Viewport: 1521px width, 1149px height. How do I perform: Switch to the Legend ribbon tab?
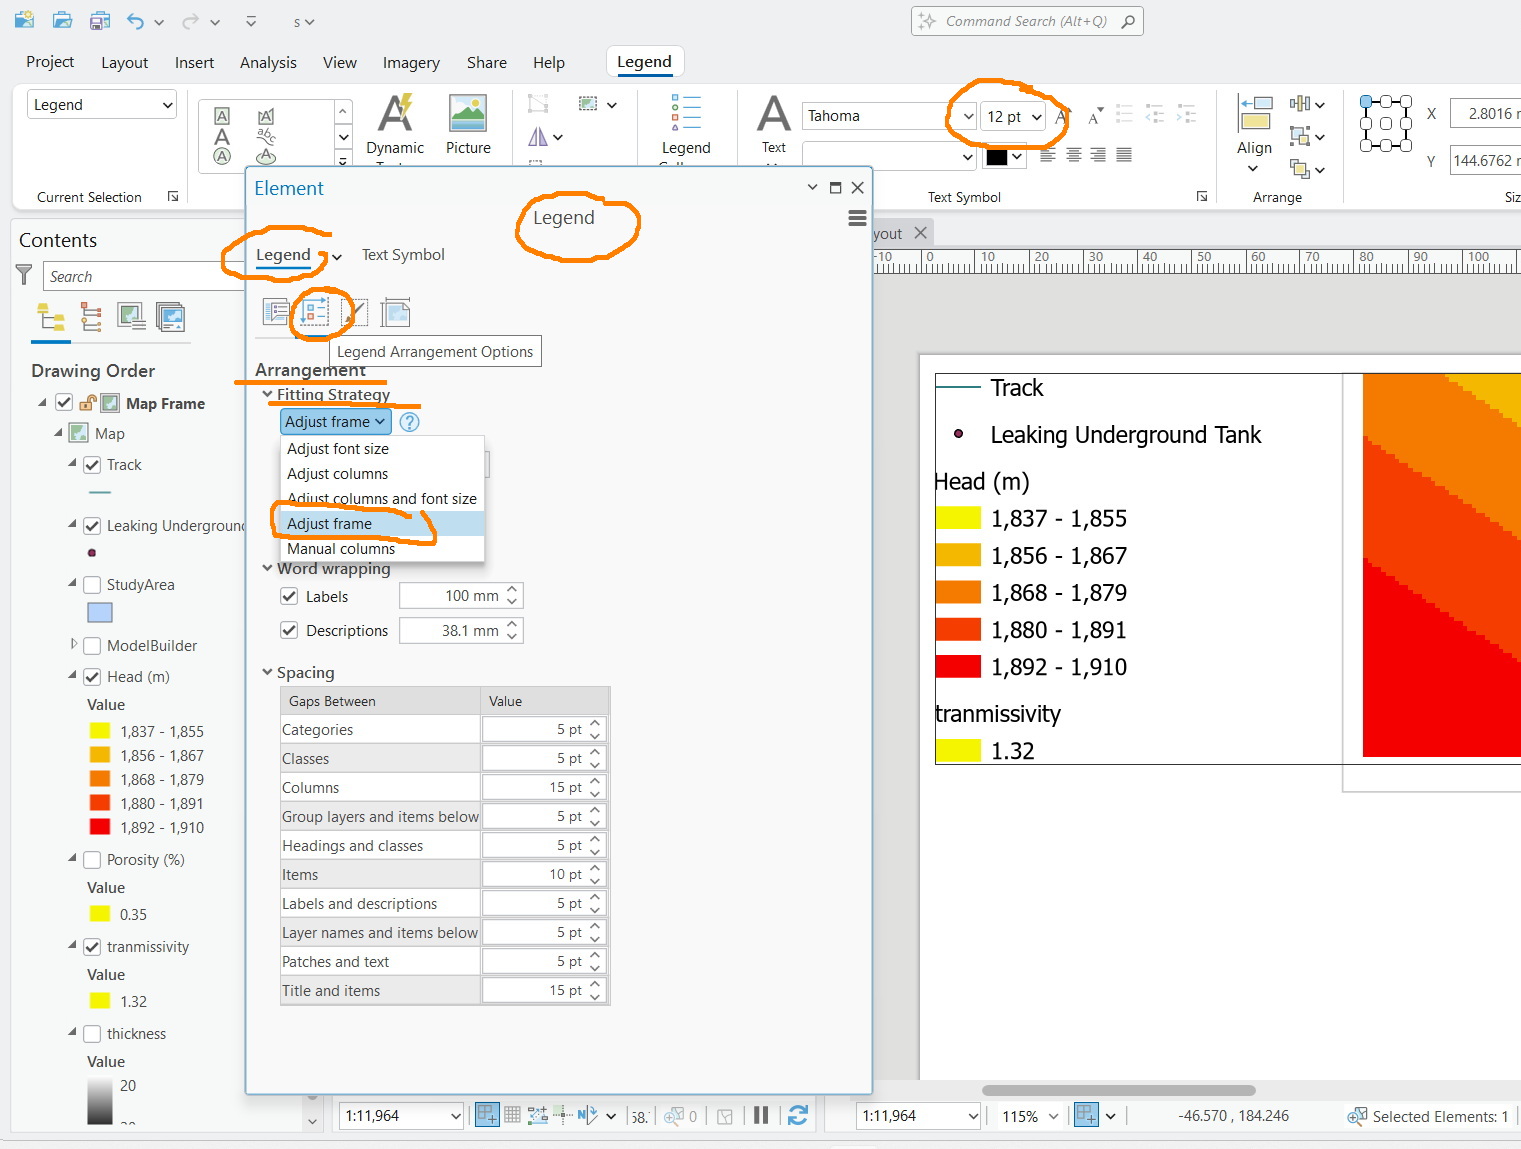644,61
